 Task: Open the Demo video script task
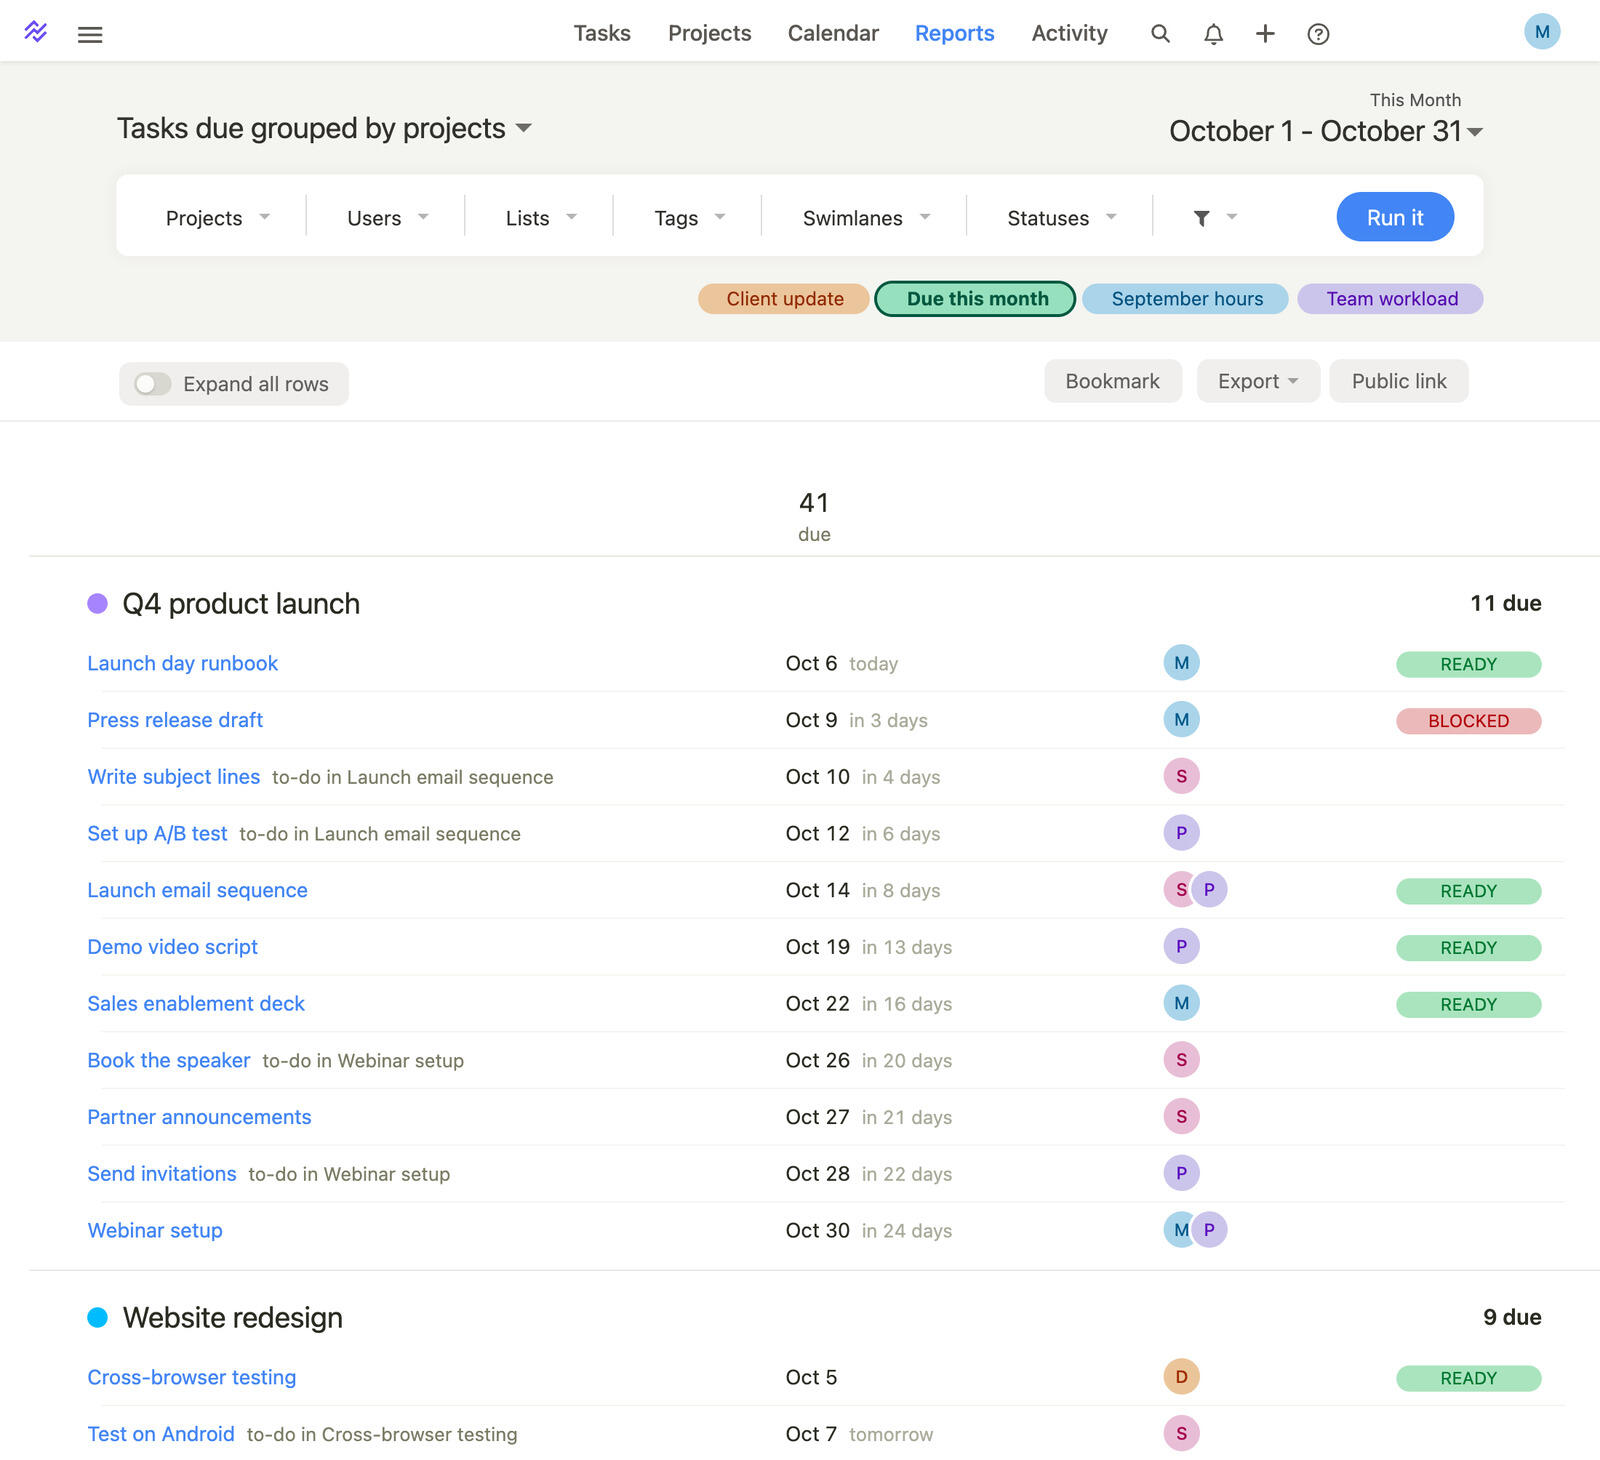pos(173,947)
